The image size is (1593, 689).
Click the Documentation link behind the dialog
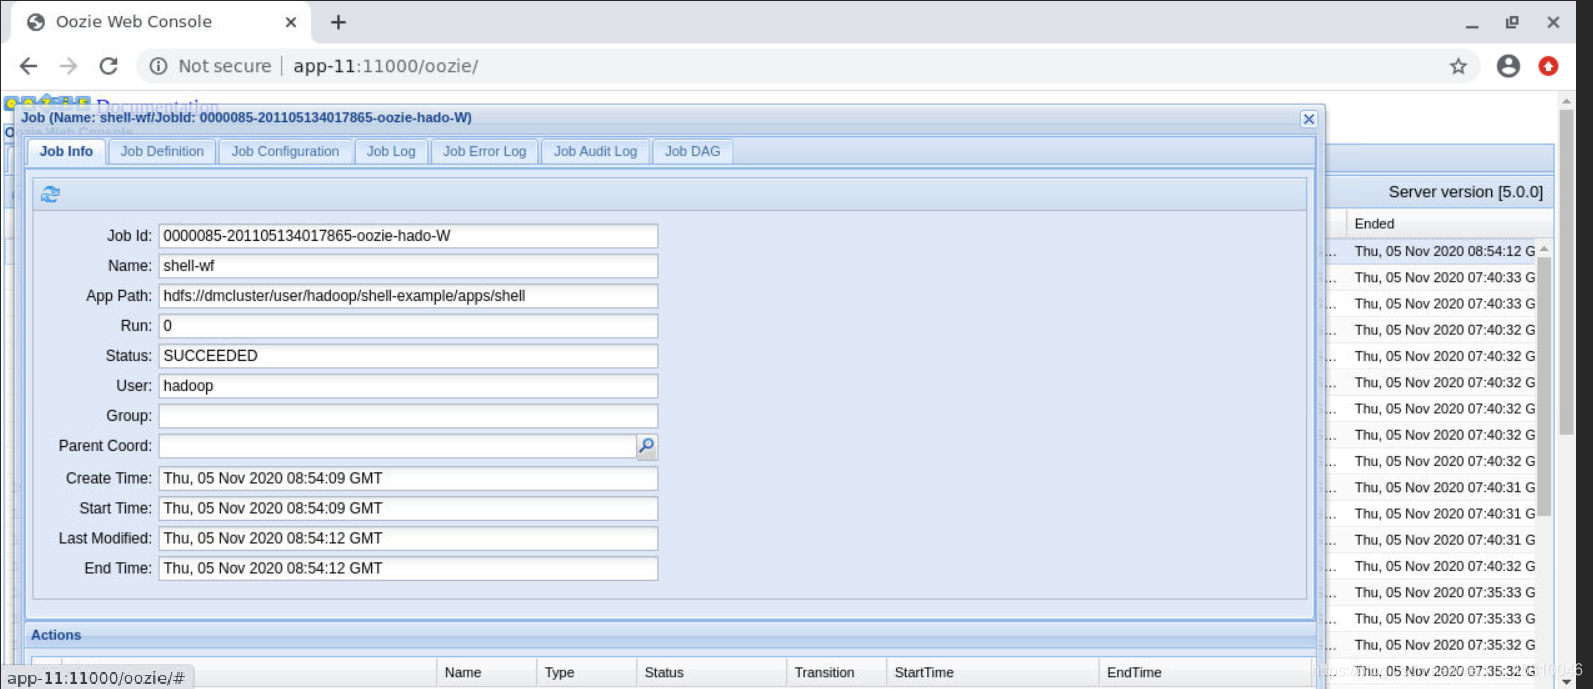pos(157,104)
